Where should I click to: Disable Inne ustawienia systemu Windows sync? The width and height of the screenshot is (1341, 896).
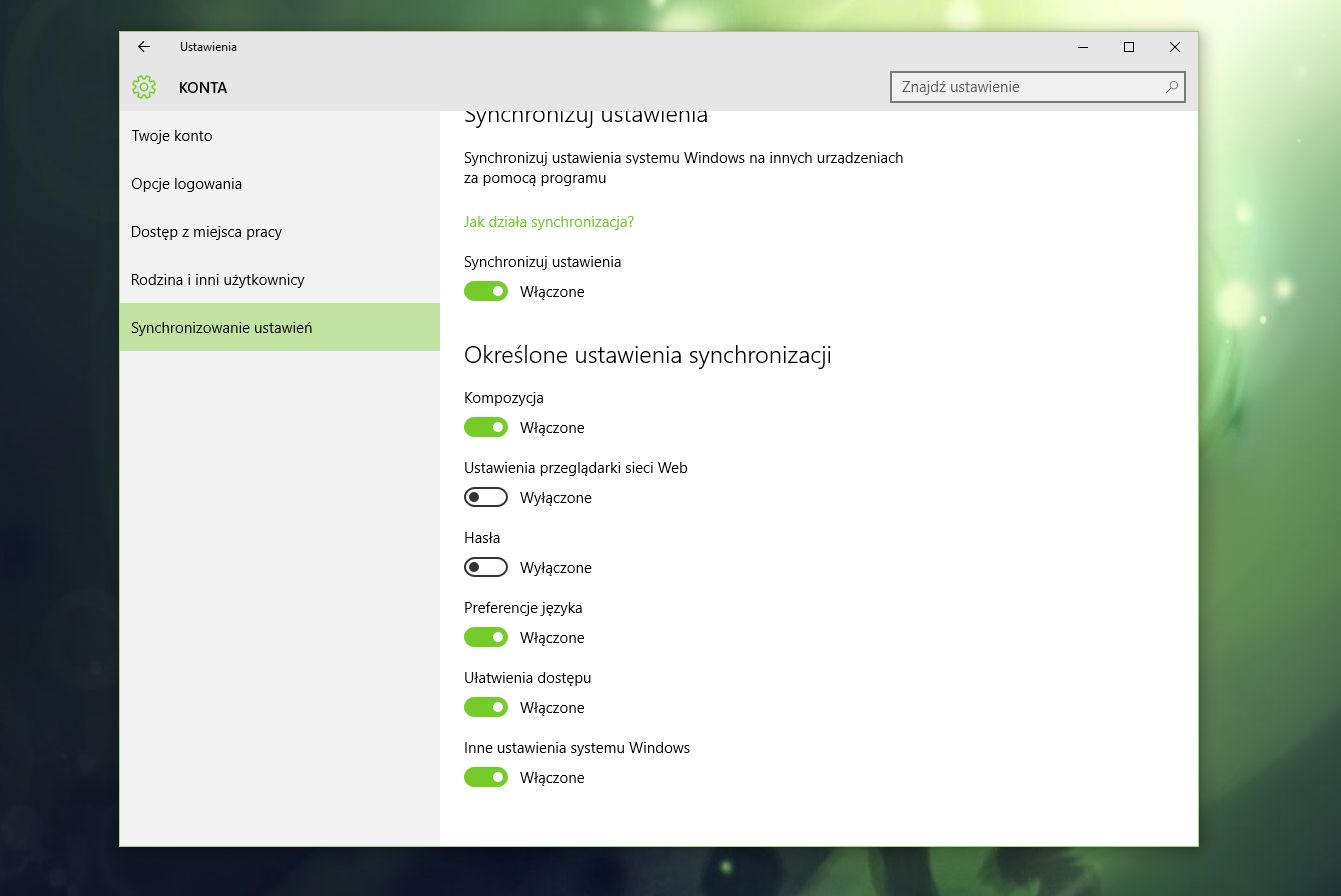tap(486, 777)
